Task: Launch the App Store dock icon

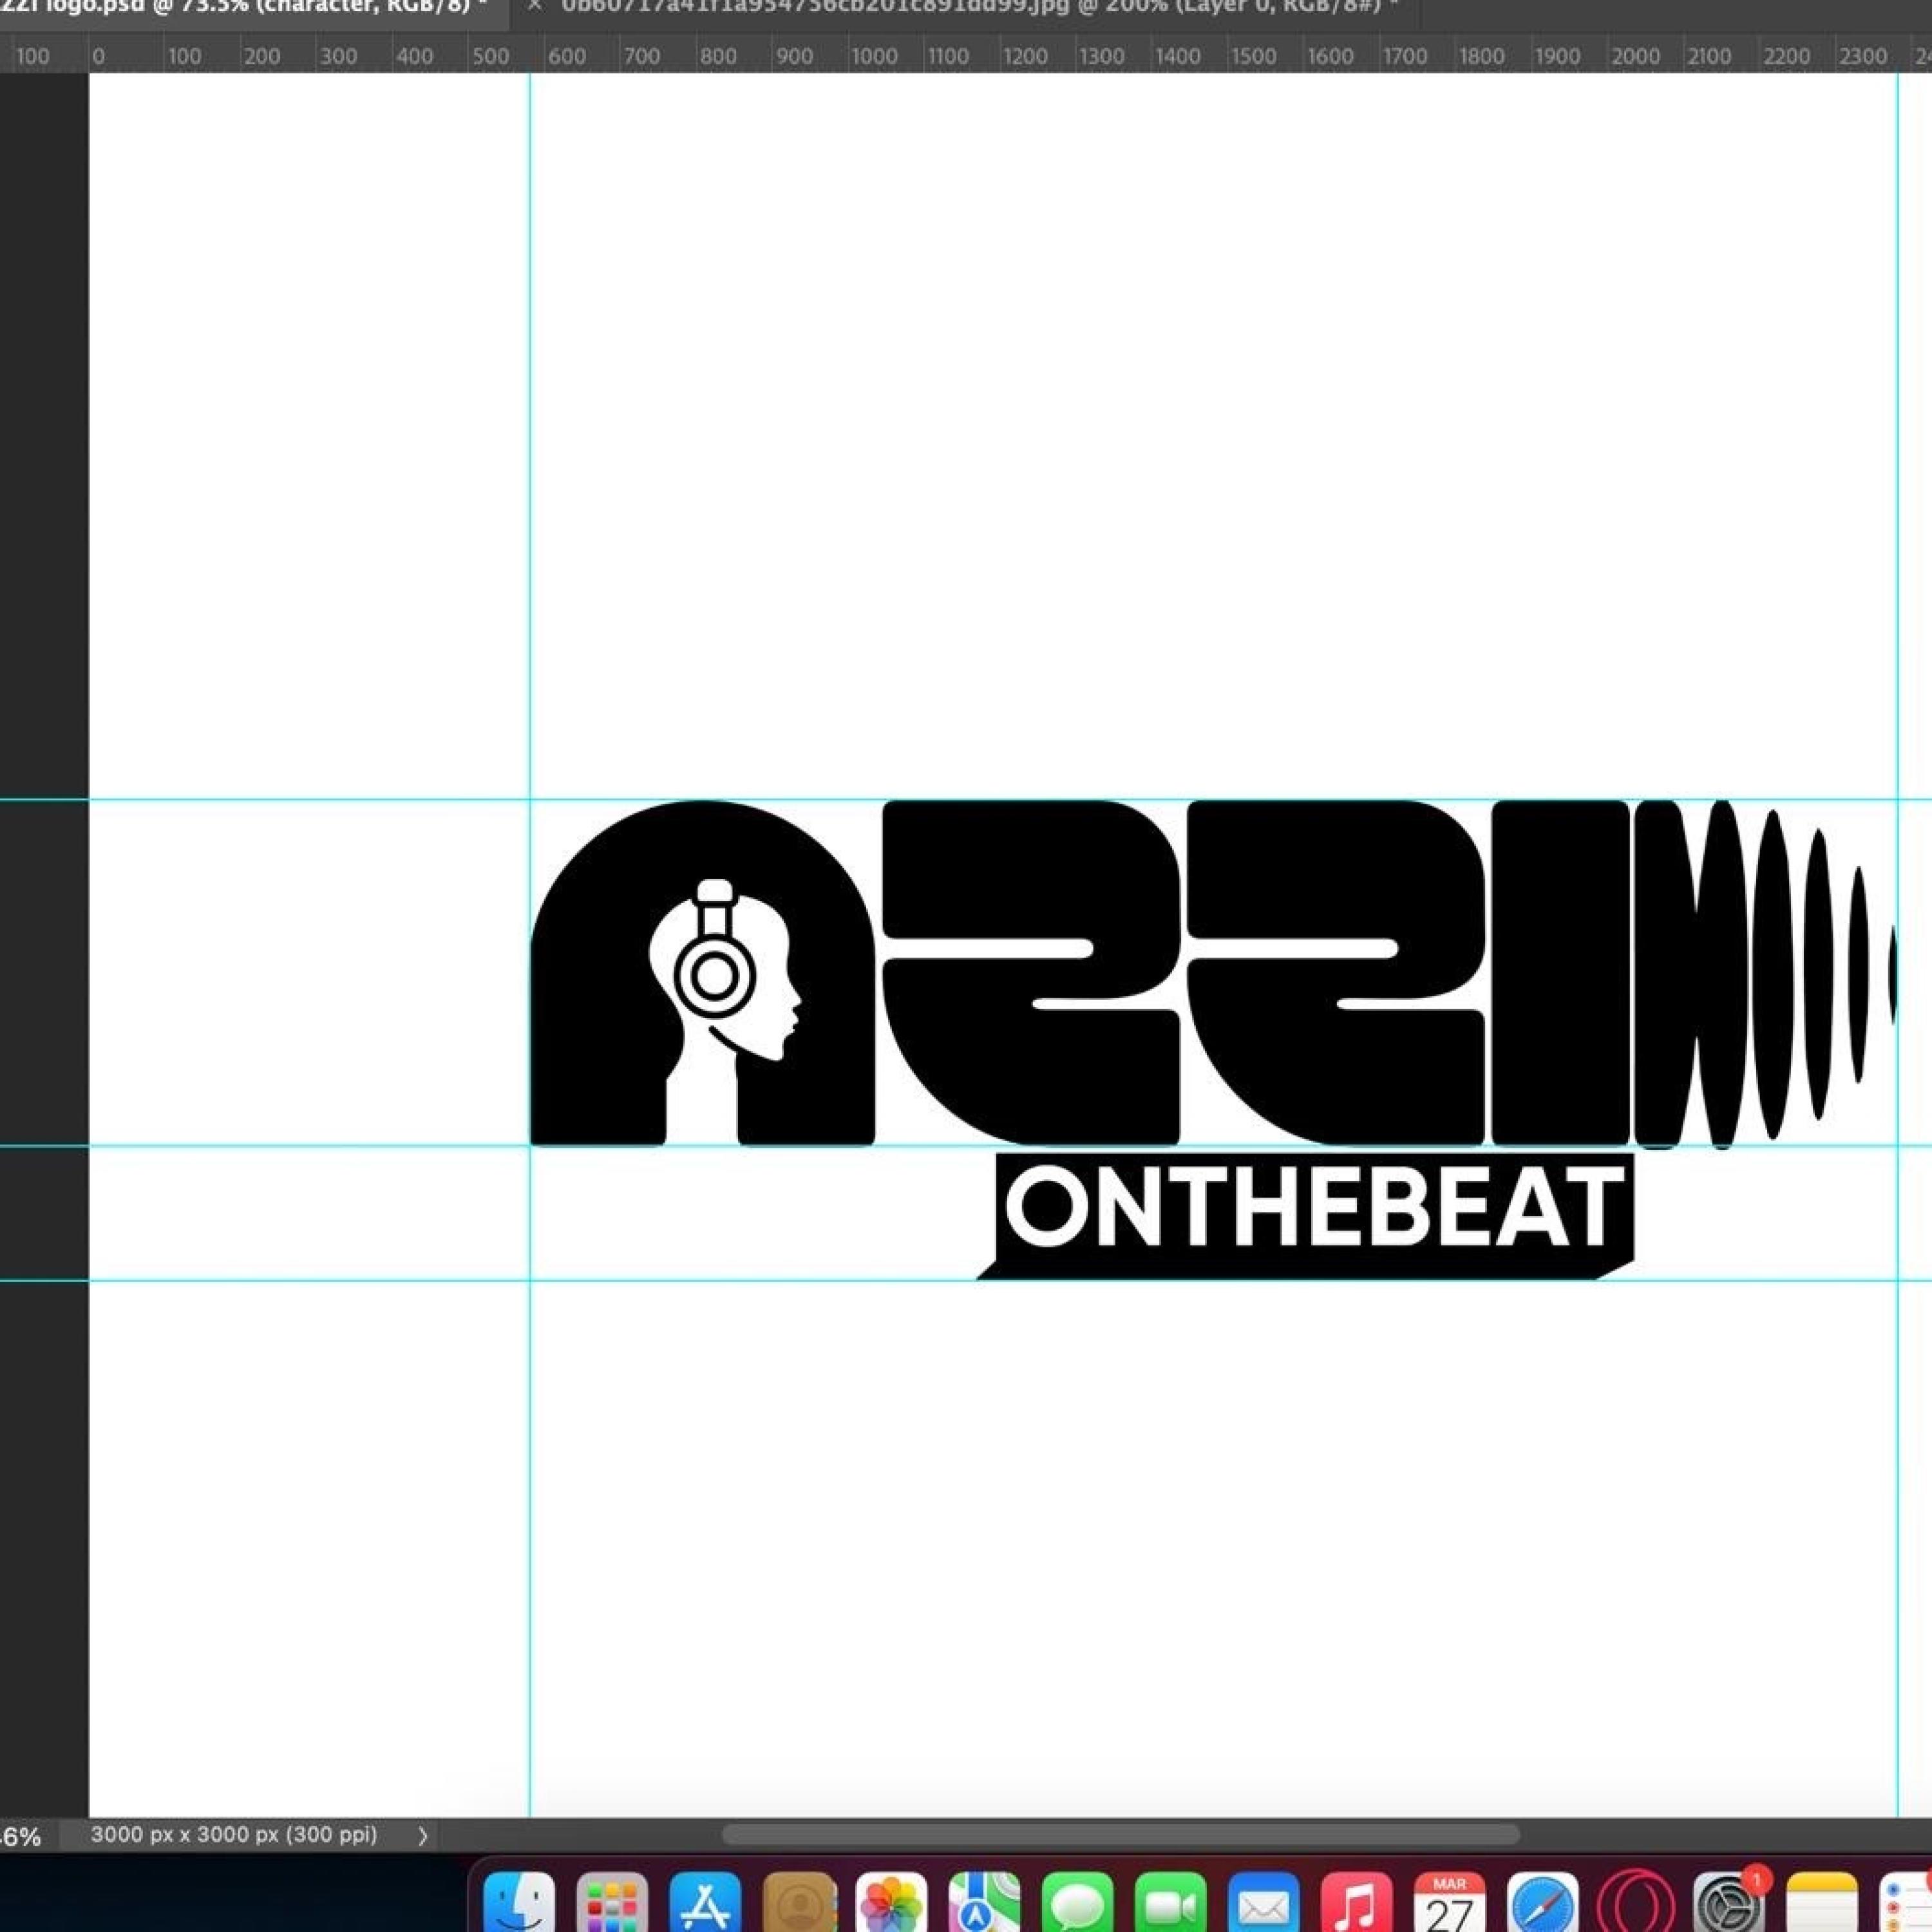Action: pos(705,1899)
